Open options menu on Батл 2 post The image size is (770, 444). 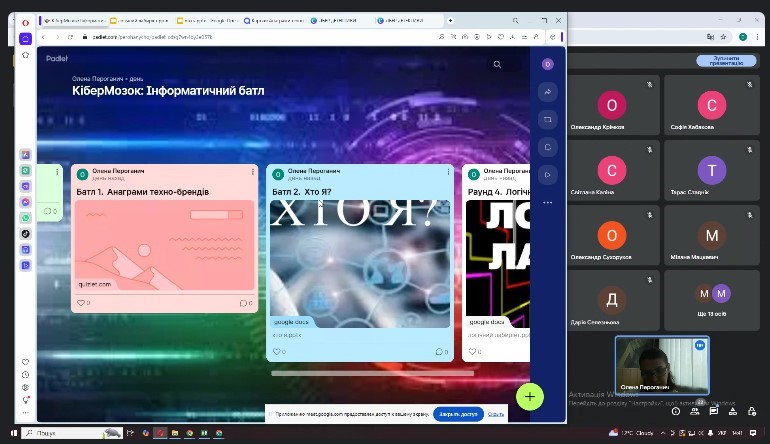point(447,173)
